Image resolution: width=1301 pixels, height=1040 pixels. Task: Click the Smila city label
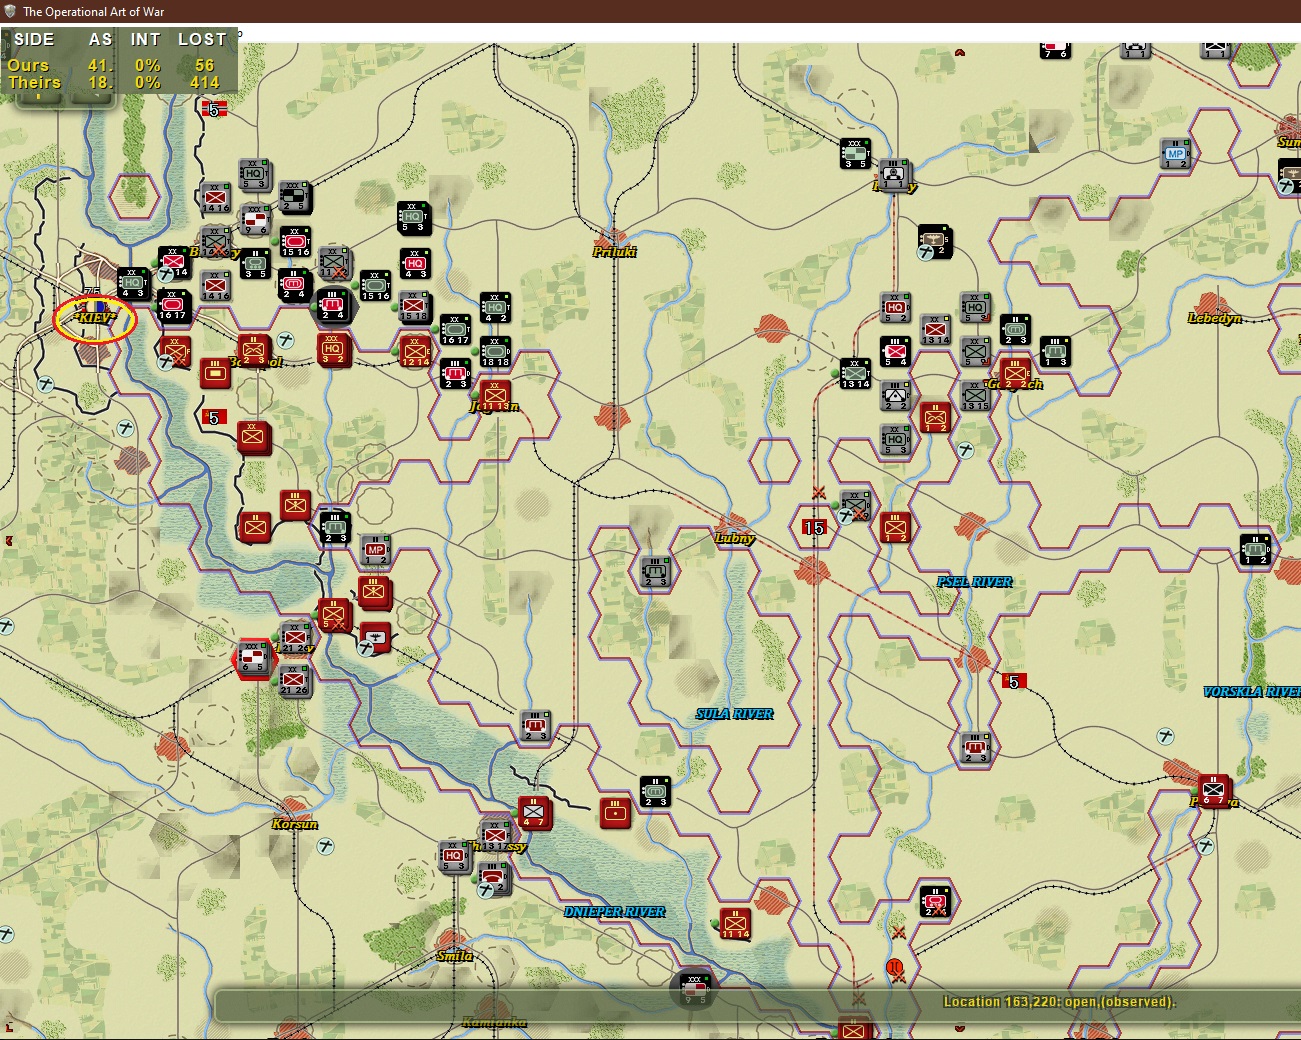tap(455, 955)
